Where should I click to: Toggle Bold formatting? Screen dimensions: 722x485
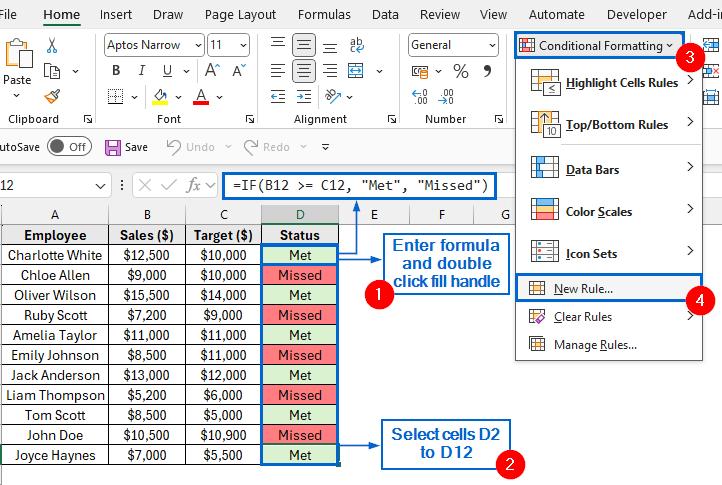tap(116, 71)
